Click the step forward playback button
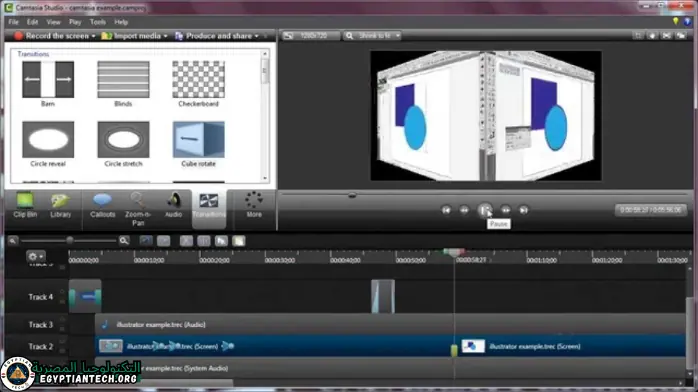Viewport: 698px width, 392px height. click(x=506, y=210)
